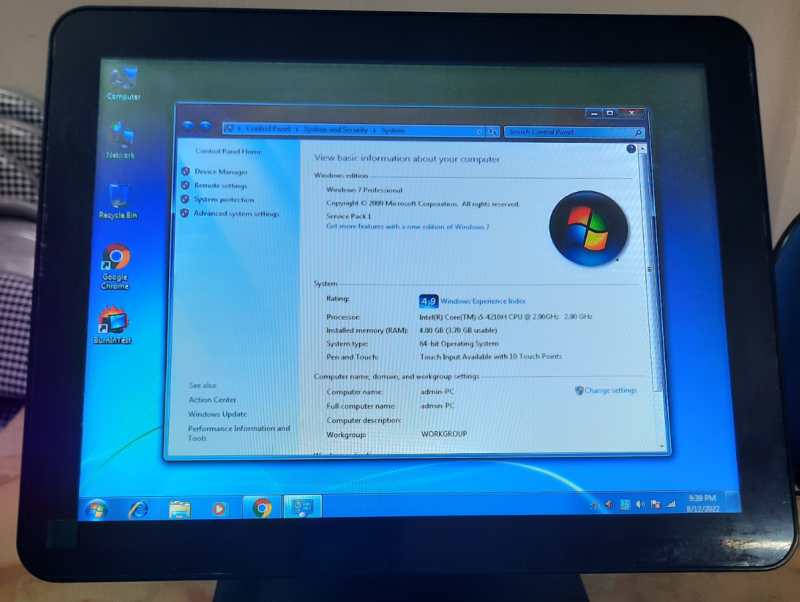Switch to Chrome in the taskbar

tap(262, 508)
